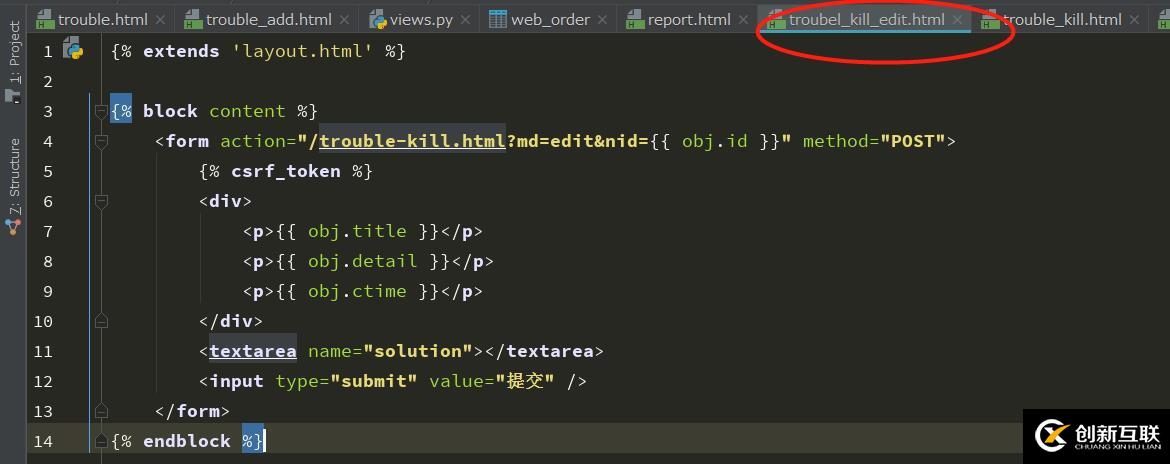1170x464 pixels.
Task: Click obj.ctime on line 9
Action: (357, 291)
